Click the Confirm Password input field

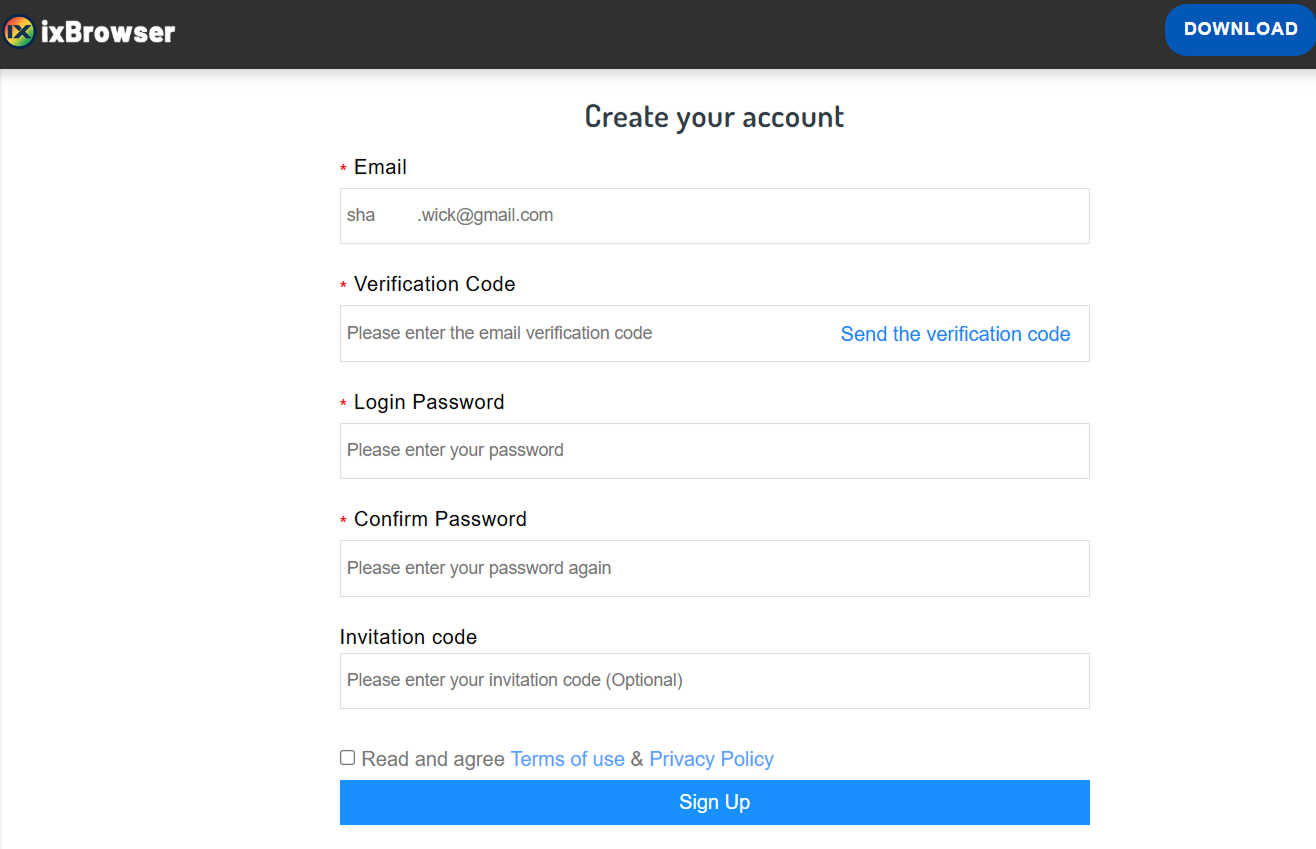(x=714, y=568)
